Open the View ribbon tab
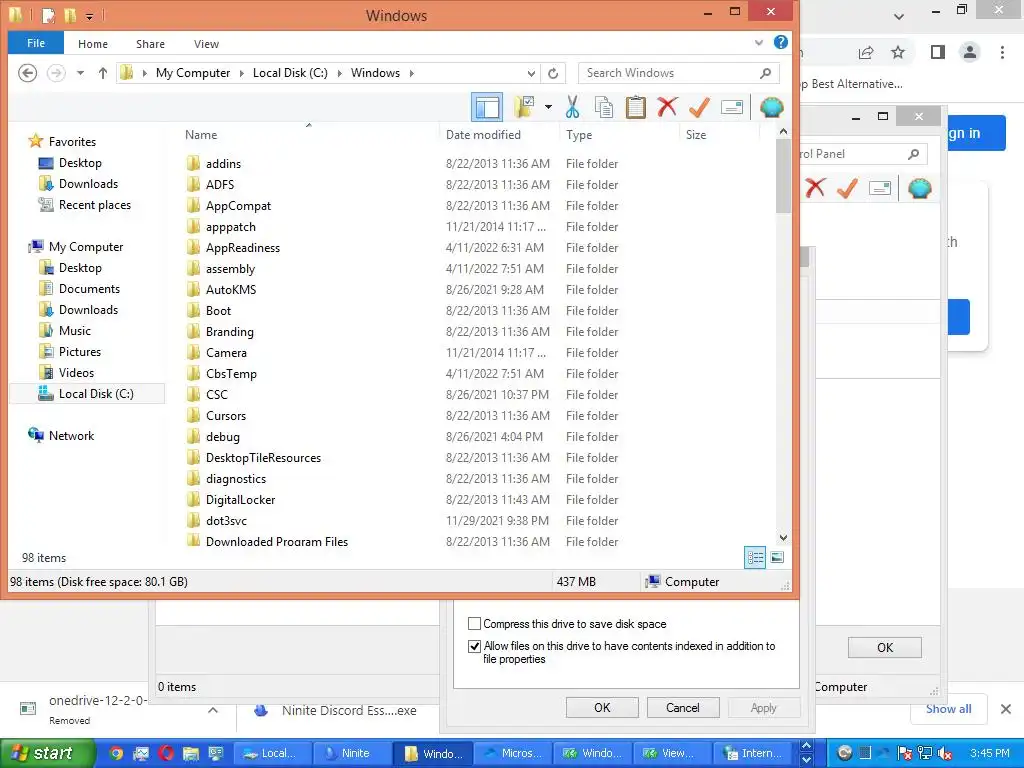This screenshot has width=1024, height=768. (206, 44)
